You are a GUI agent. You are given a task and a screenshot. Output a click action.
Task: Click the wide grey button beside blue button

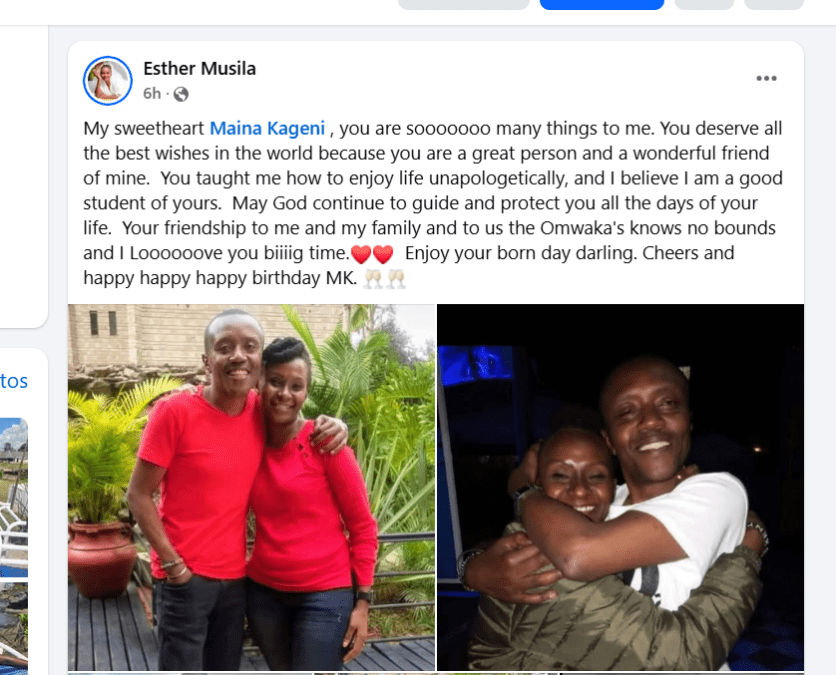(x=464, y=5)
